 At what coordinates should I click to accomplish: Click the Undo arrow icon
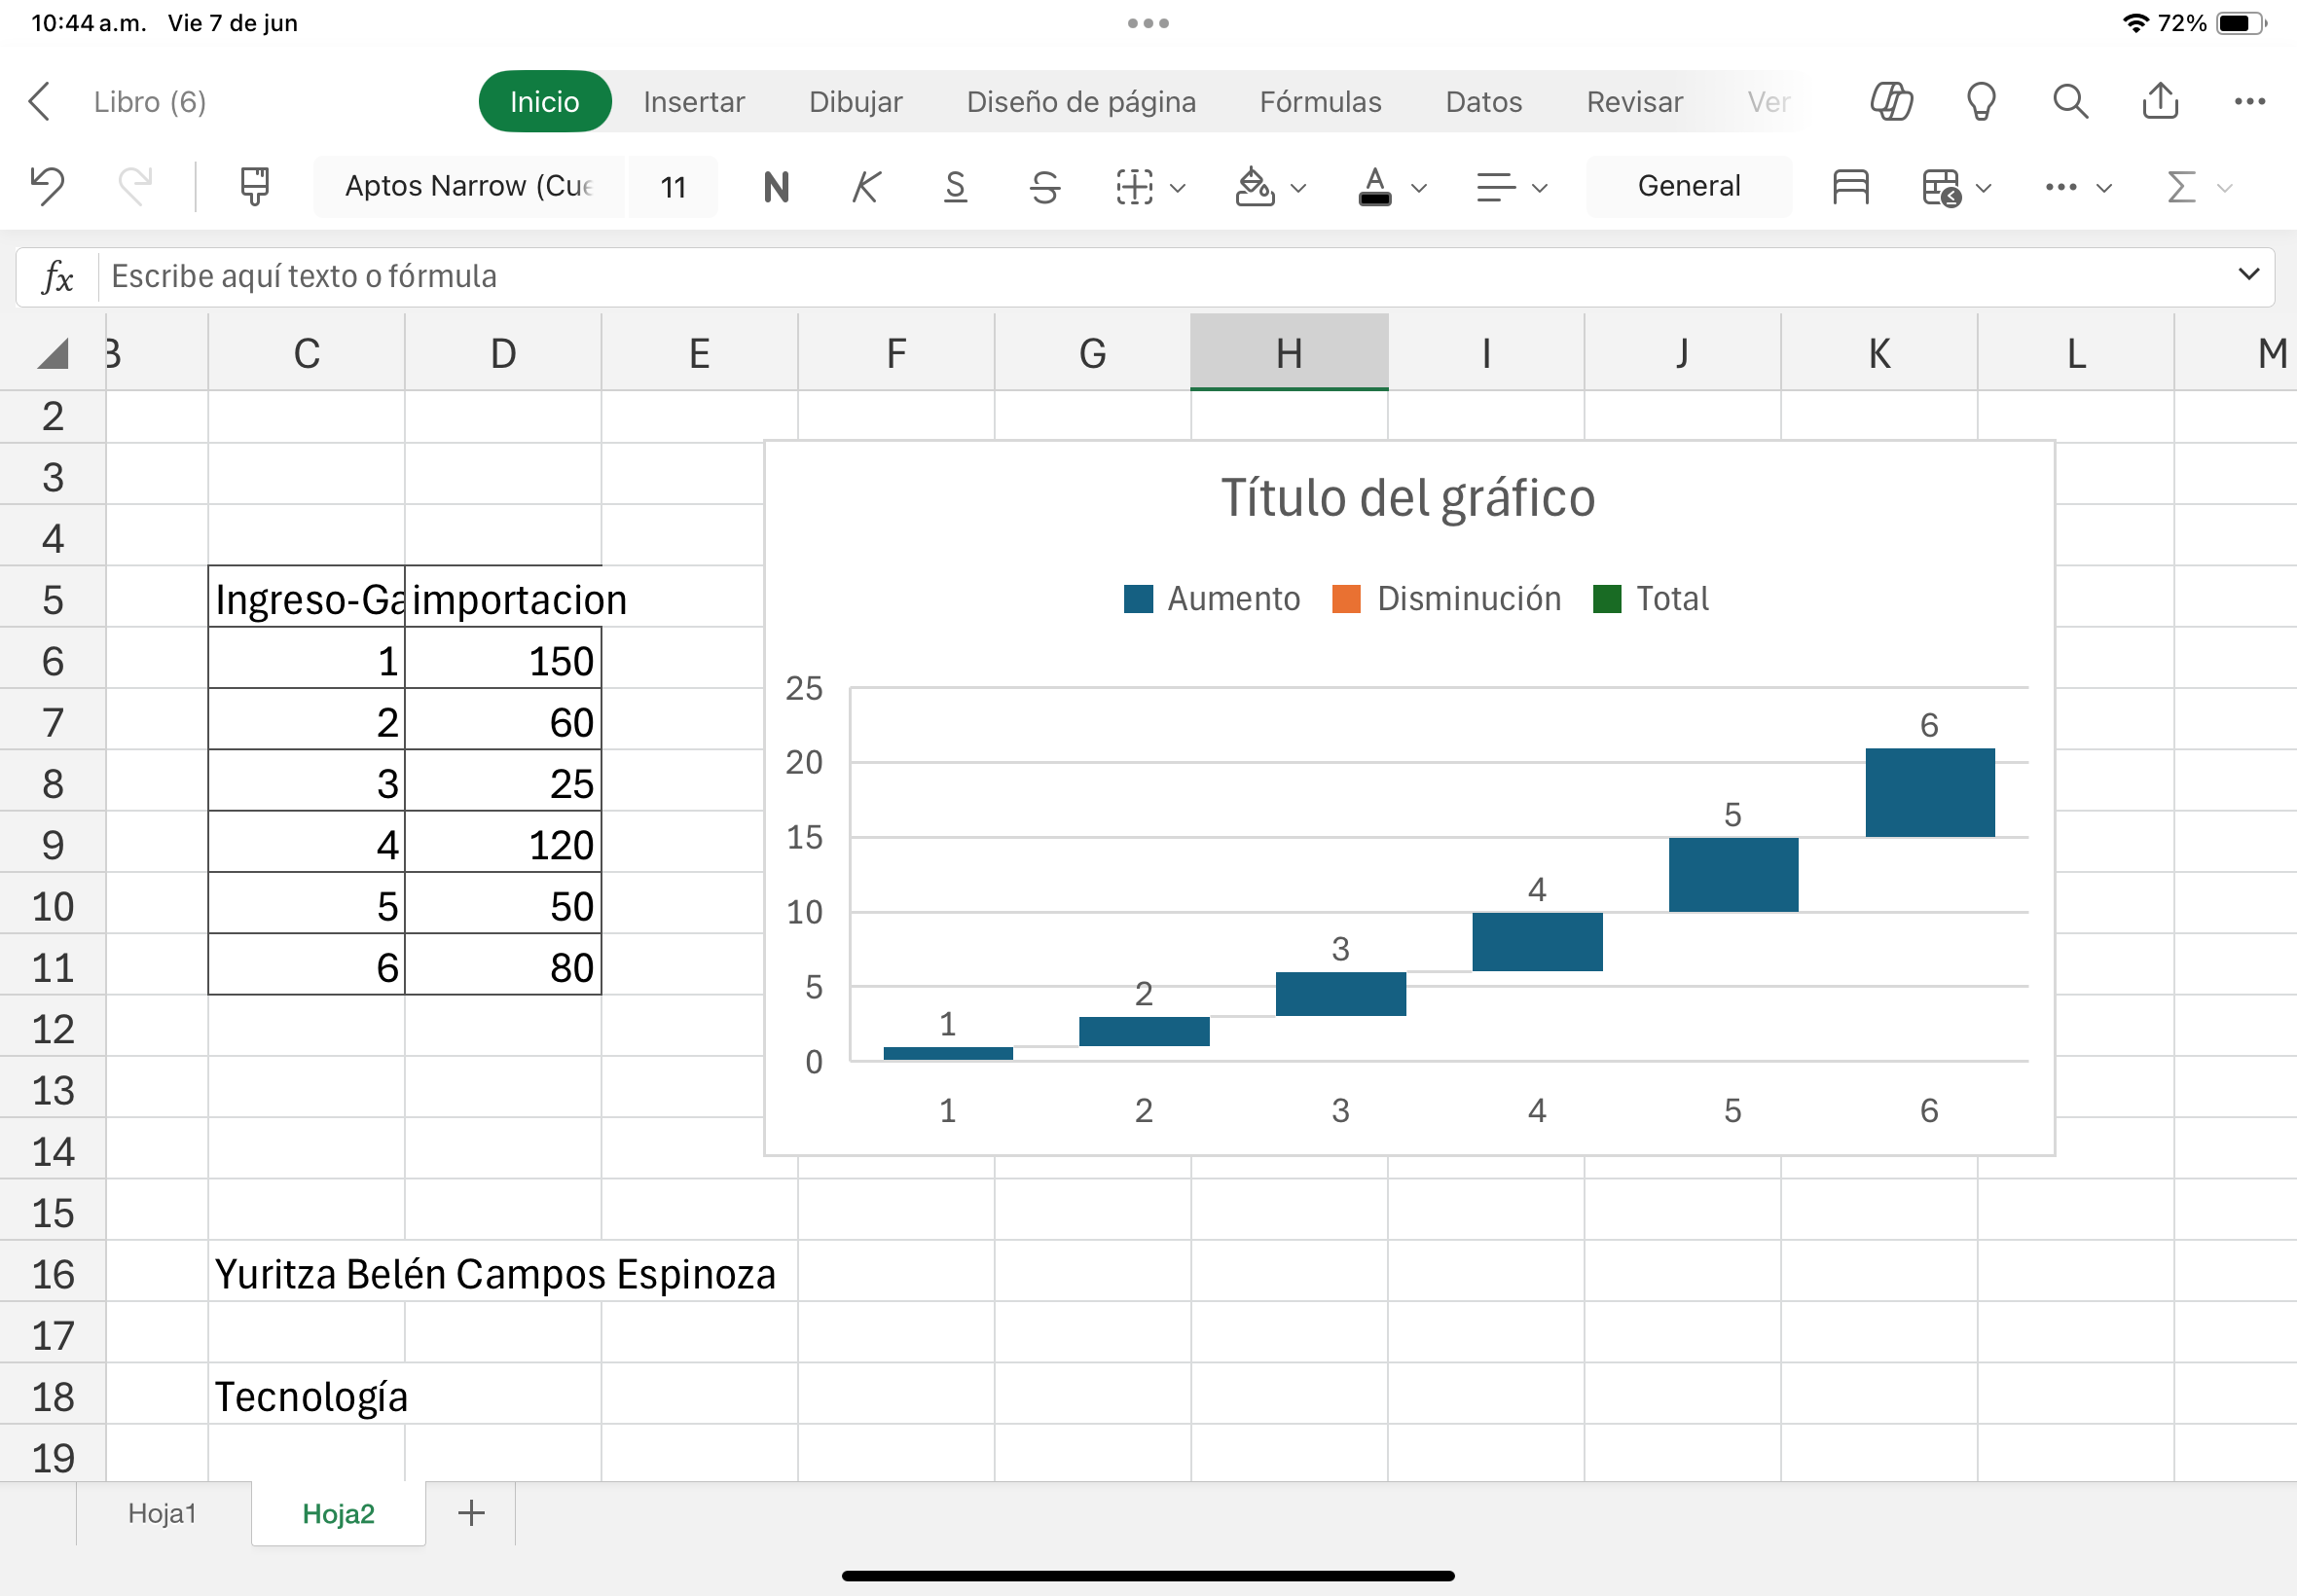47,186
